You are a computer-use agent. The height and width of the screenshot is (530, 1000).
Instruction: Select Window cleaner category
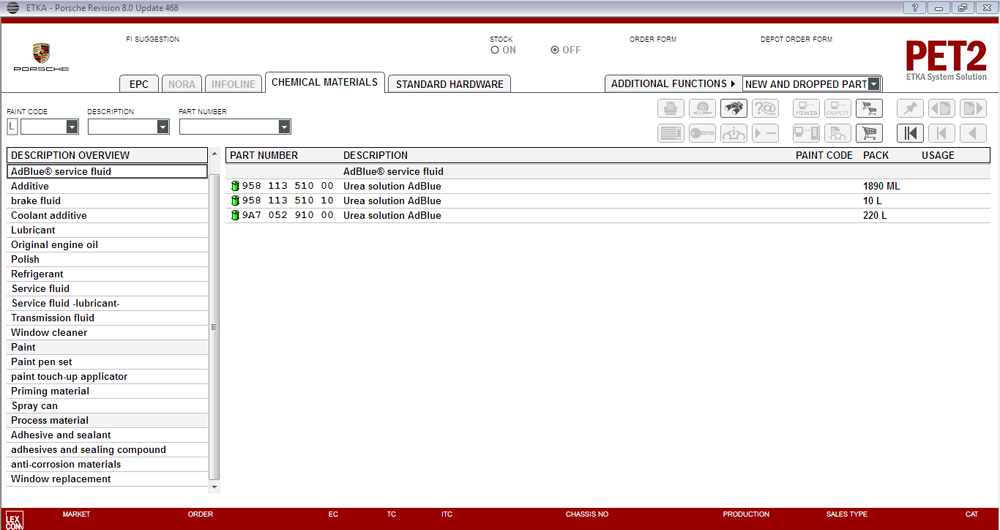click(x=107, y=332)
